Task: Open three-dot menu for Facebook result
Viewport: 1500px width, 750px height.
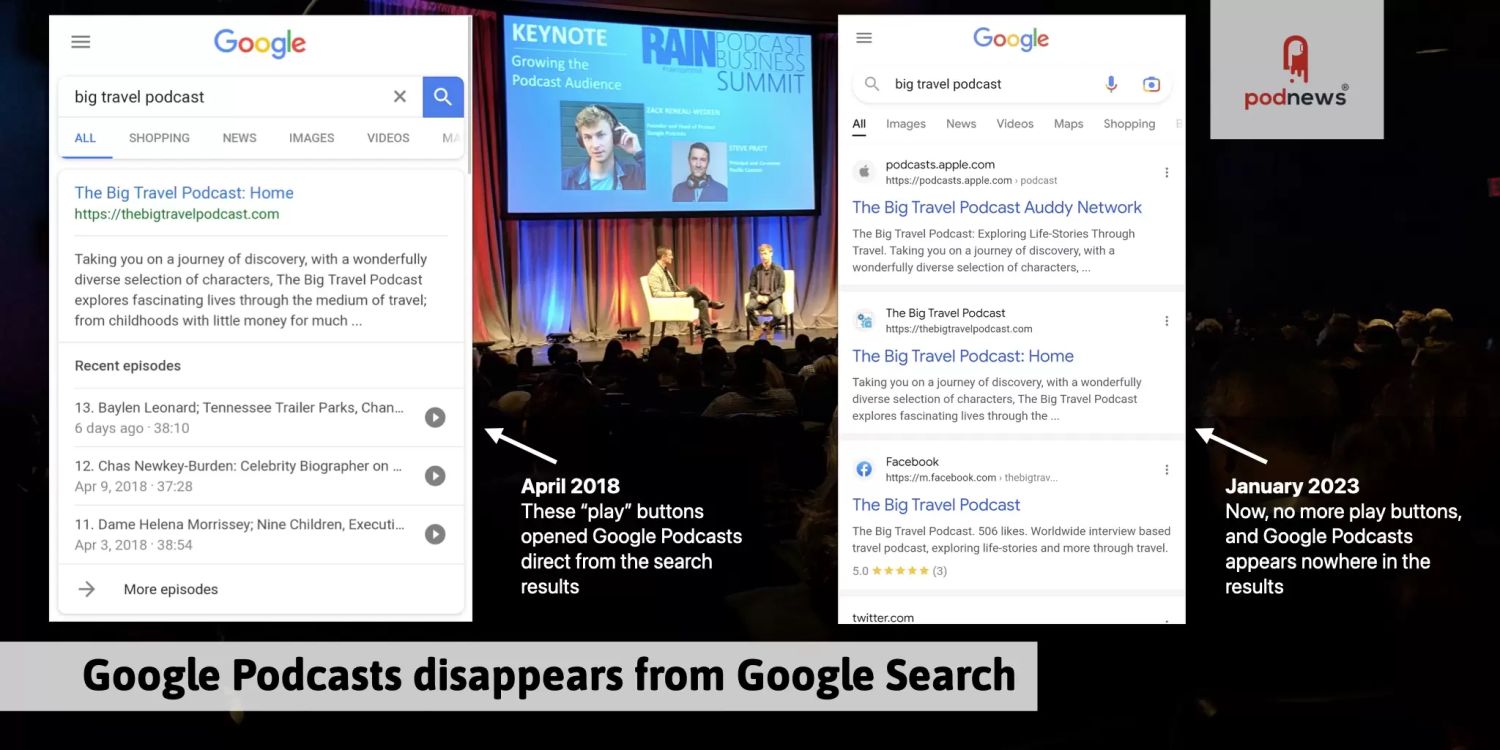Action: [x=1166, y=470]
